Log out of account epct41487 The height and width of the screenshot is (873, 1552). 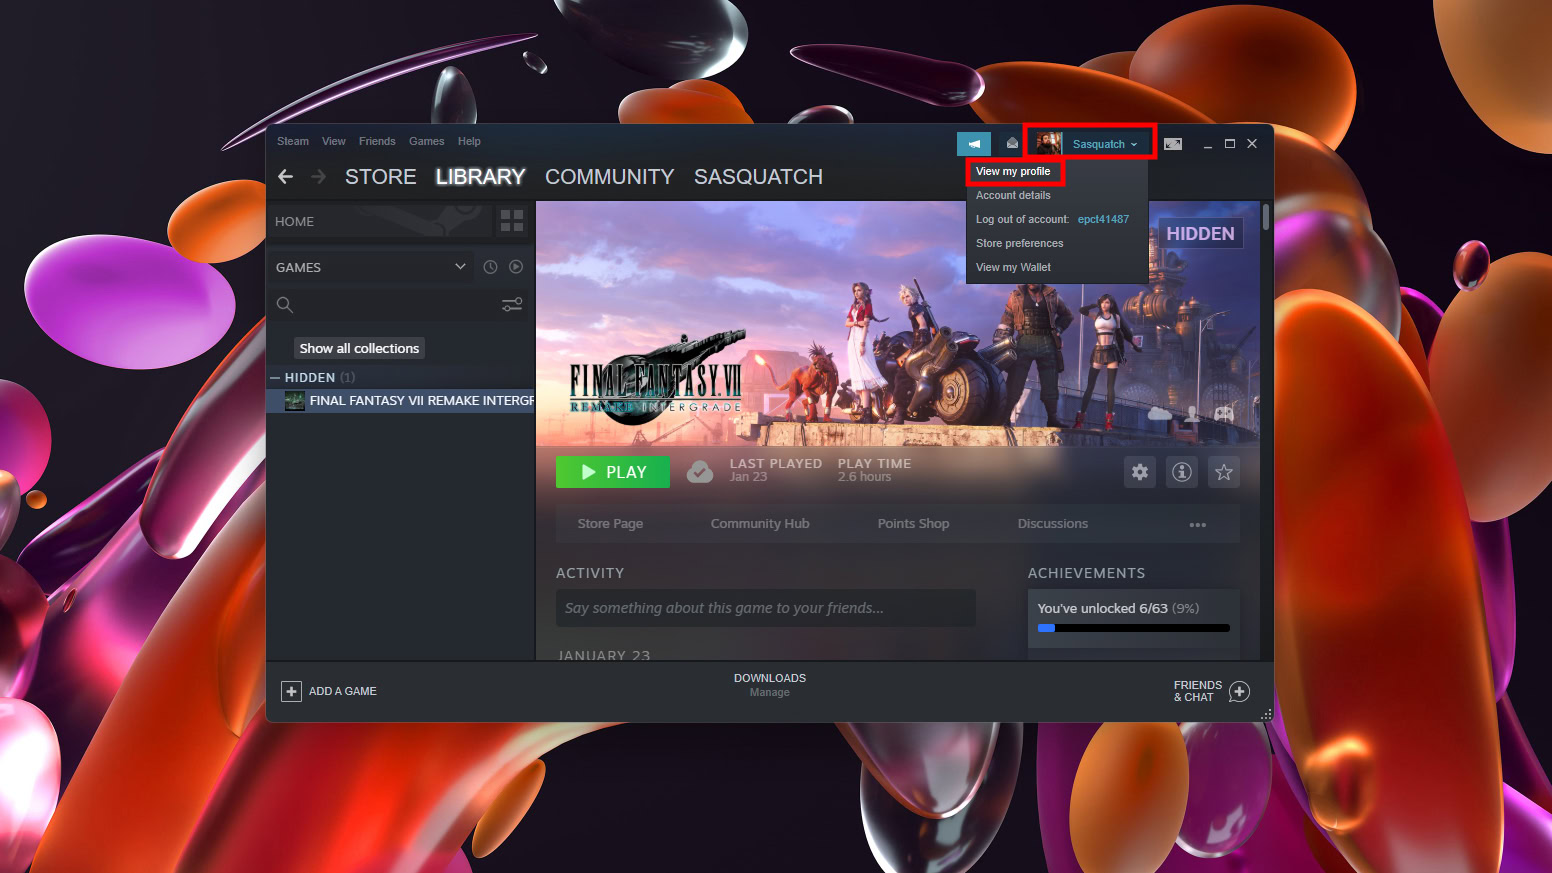coord(1053,220)
